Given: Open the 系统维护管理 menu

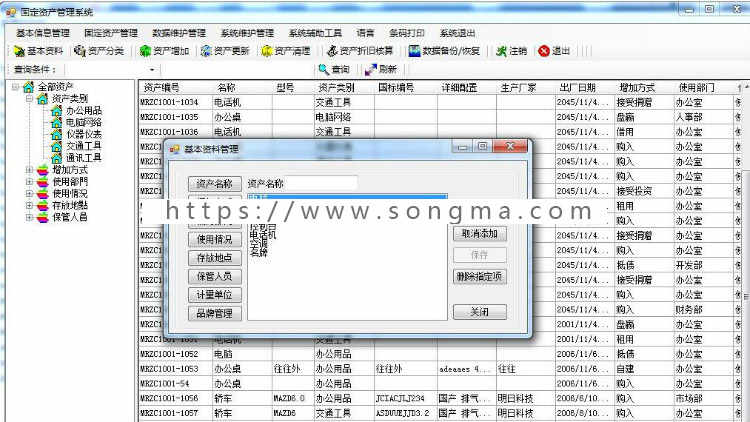Looking at the screenshot, I should [x=247, y=33].
